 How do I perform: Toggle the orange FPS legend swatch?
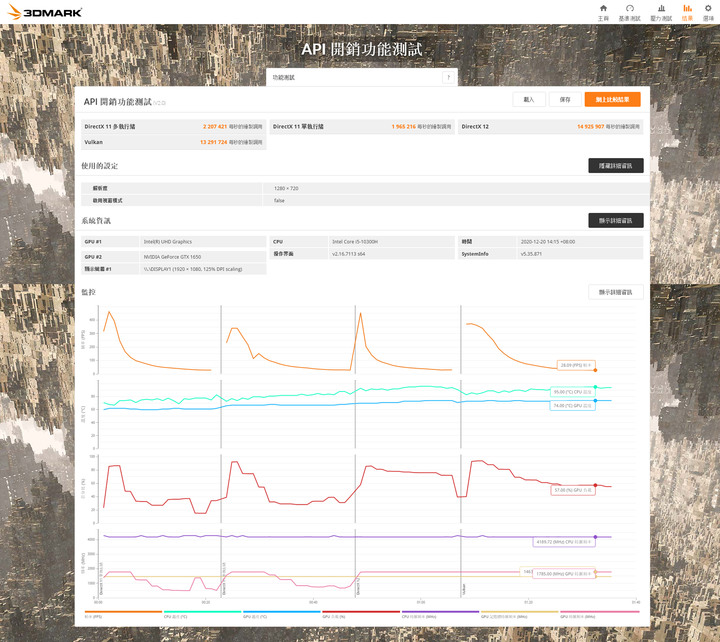coord(121,613)
